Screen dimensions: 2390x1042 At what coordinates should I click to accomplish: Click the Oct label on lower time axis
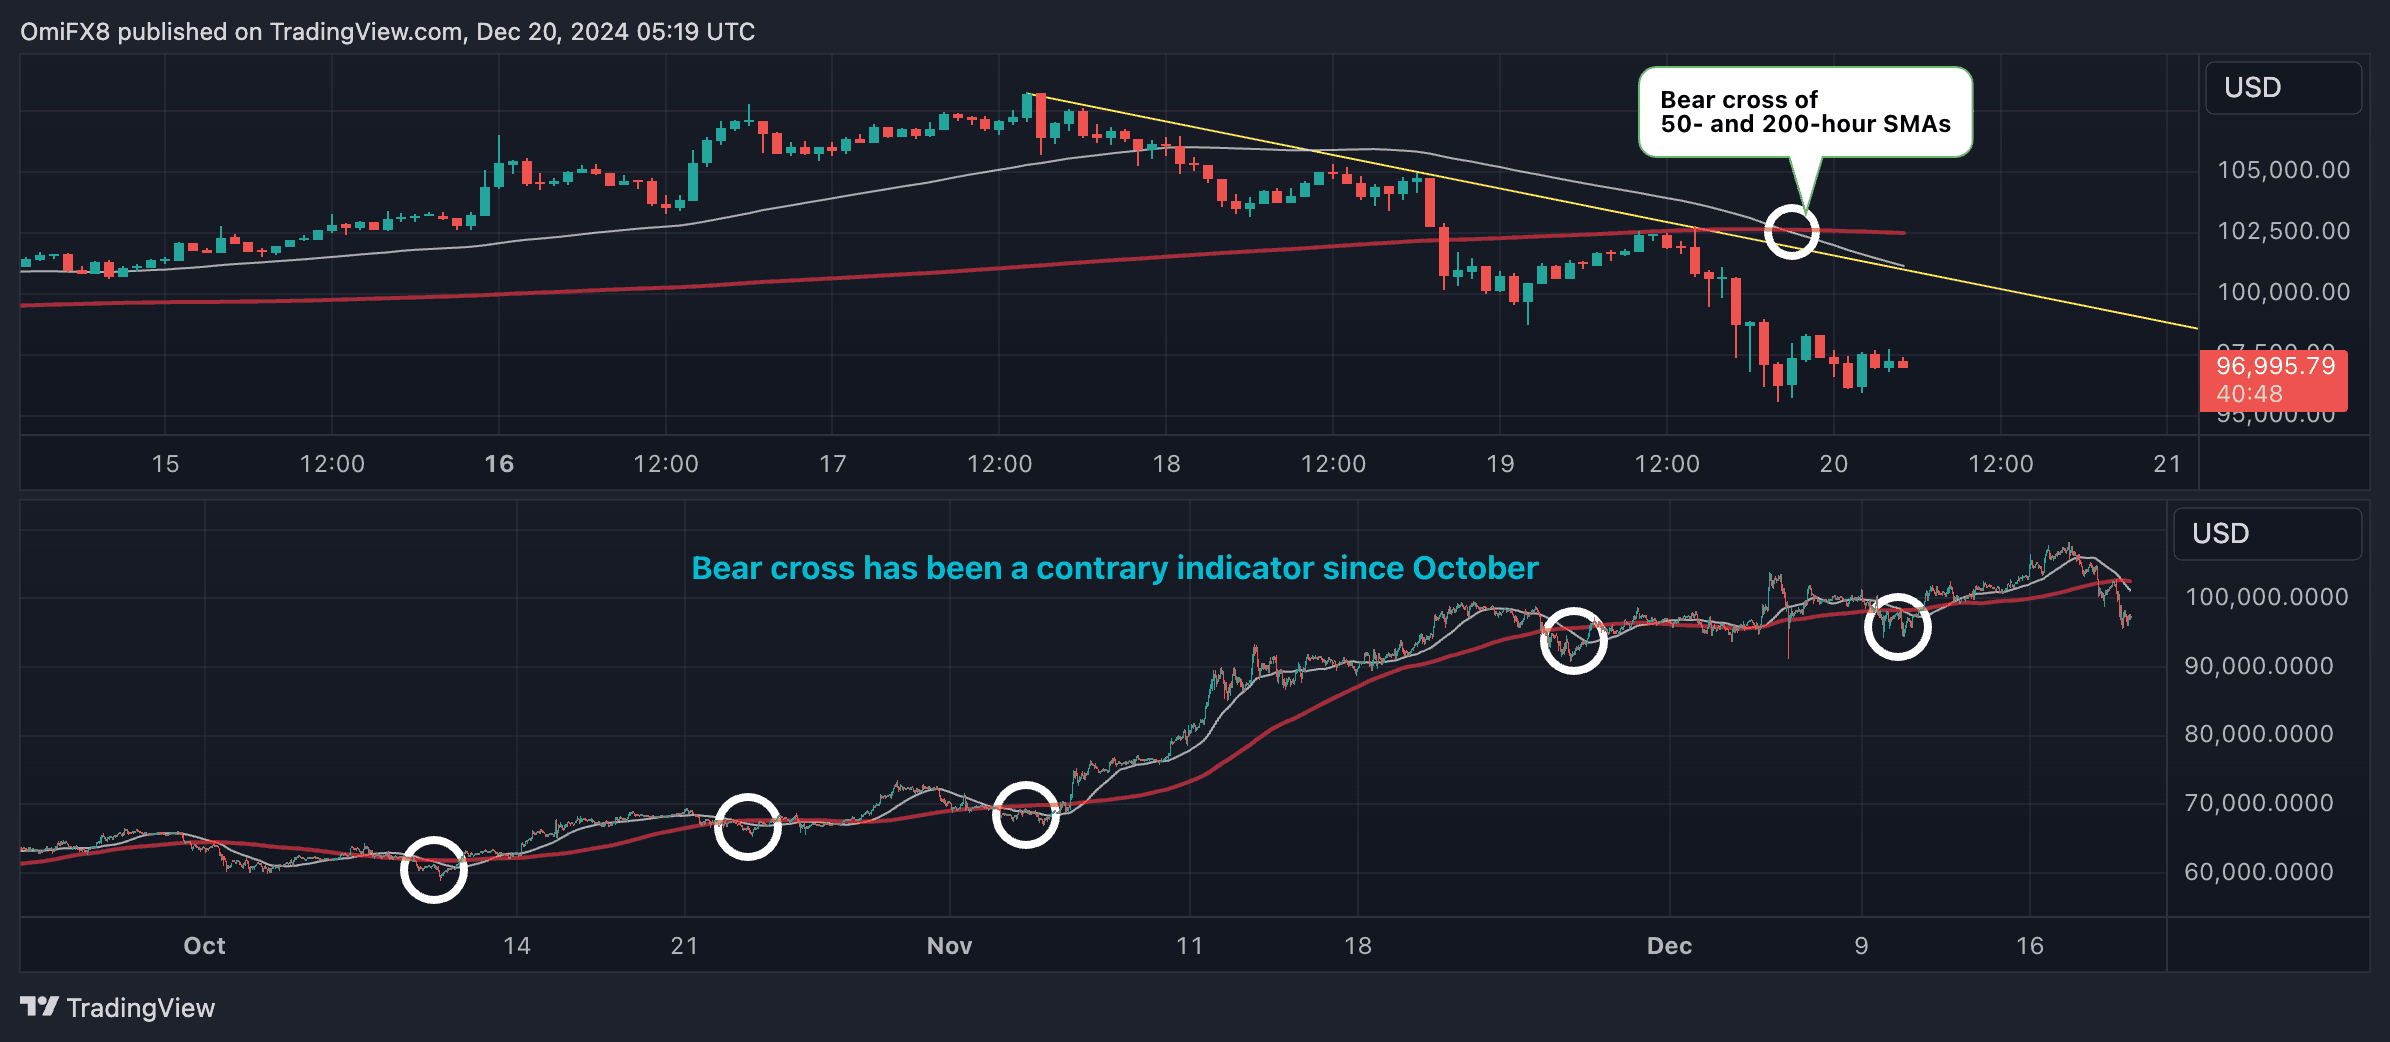pyautogui.click(x=204, y=946)
